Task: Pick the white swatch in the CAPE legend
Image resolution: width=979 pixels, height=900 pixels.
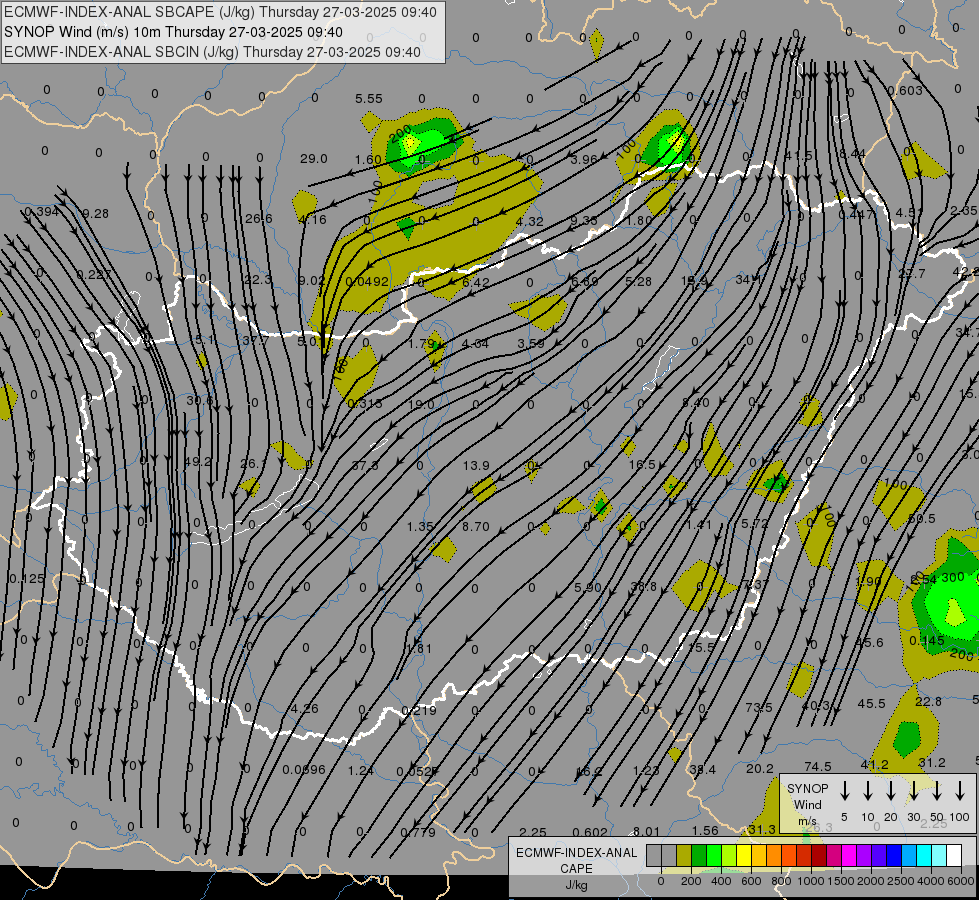Action: point(954,855)
